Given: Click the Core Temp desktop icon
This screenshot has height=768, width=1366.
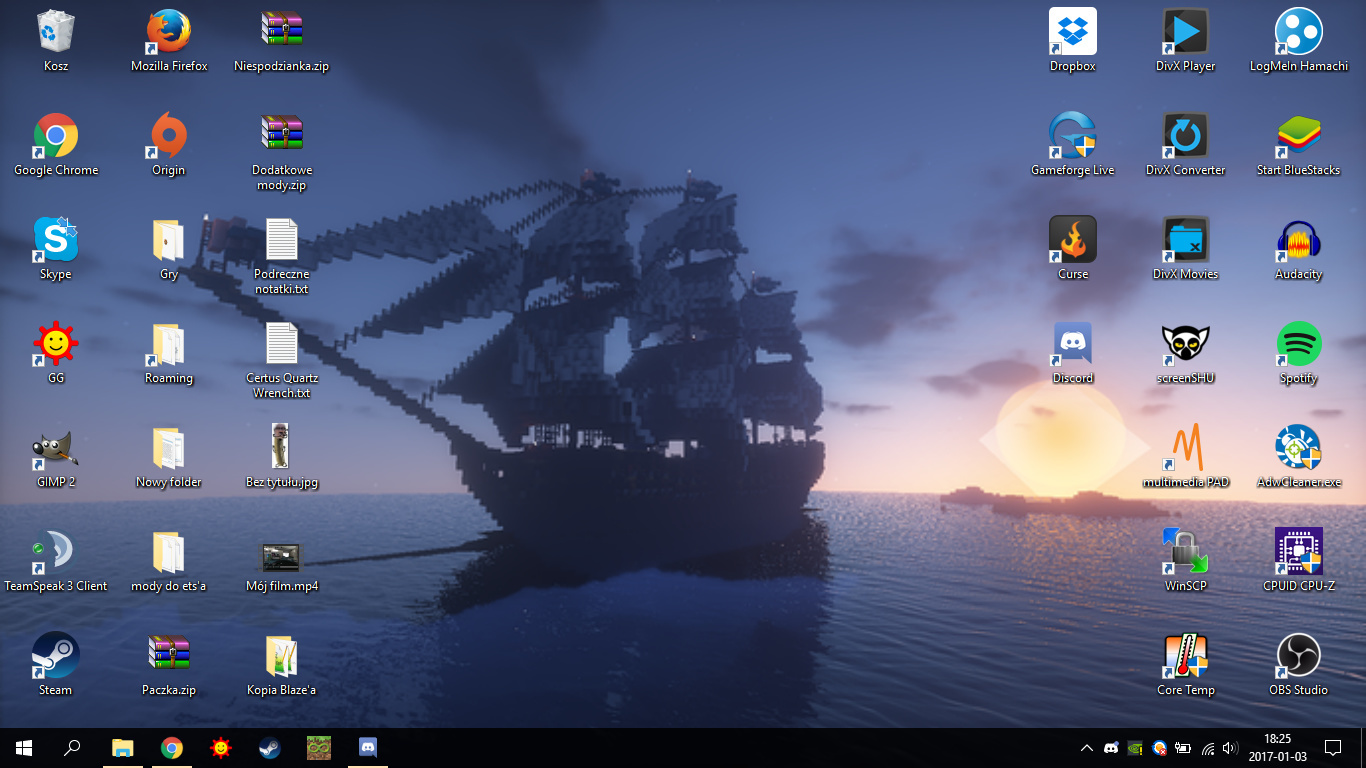Looking at the screenshot, I should [1185, 656].
